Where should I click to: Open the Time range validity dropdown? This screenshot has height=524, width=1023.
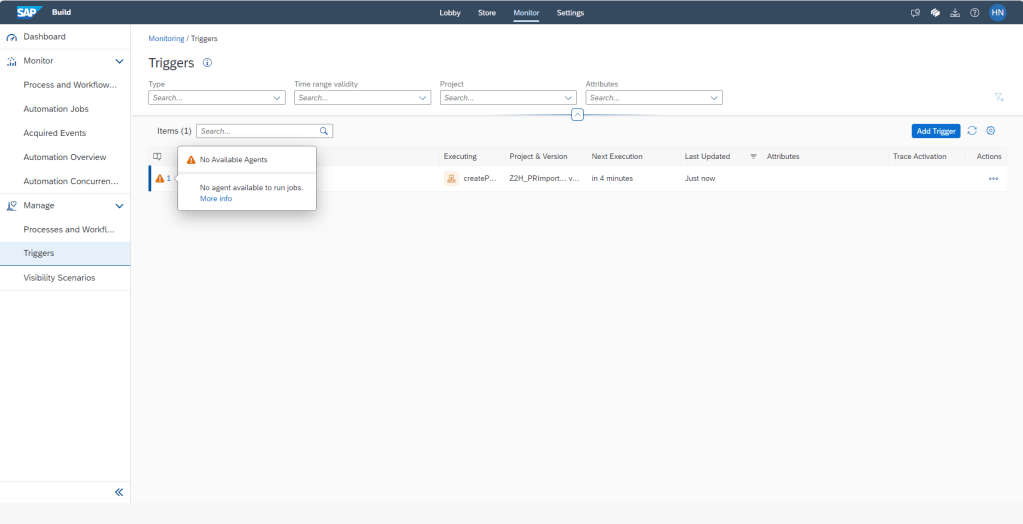point(423,98)
